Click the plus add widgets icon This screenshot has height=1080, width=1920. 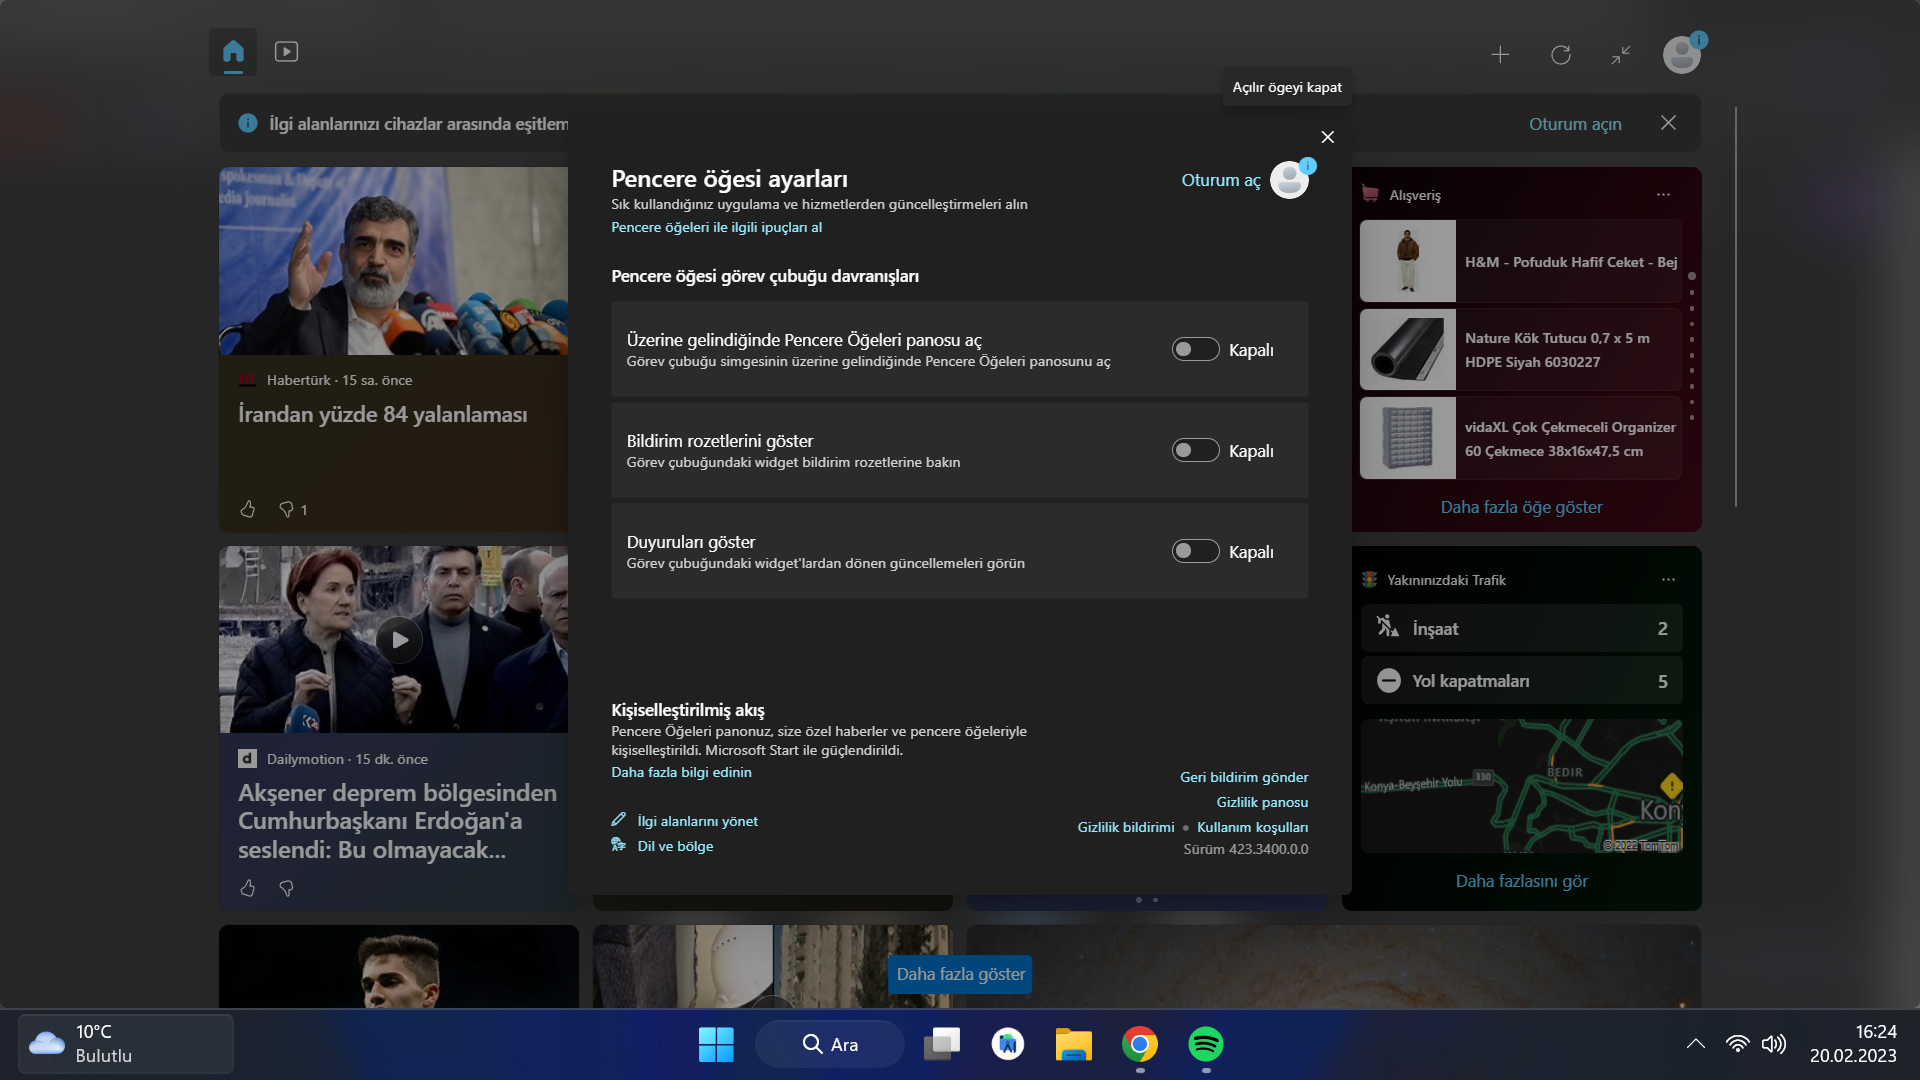pyautogui.click(x=1500, y=55)
